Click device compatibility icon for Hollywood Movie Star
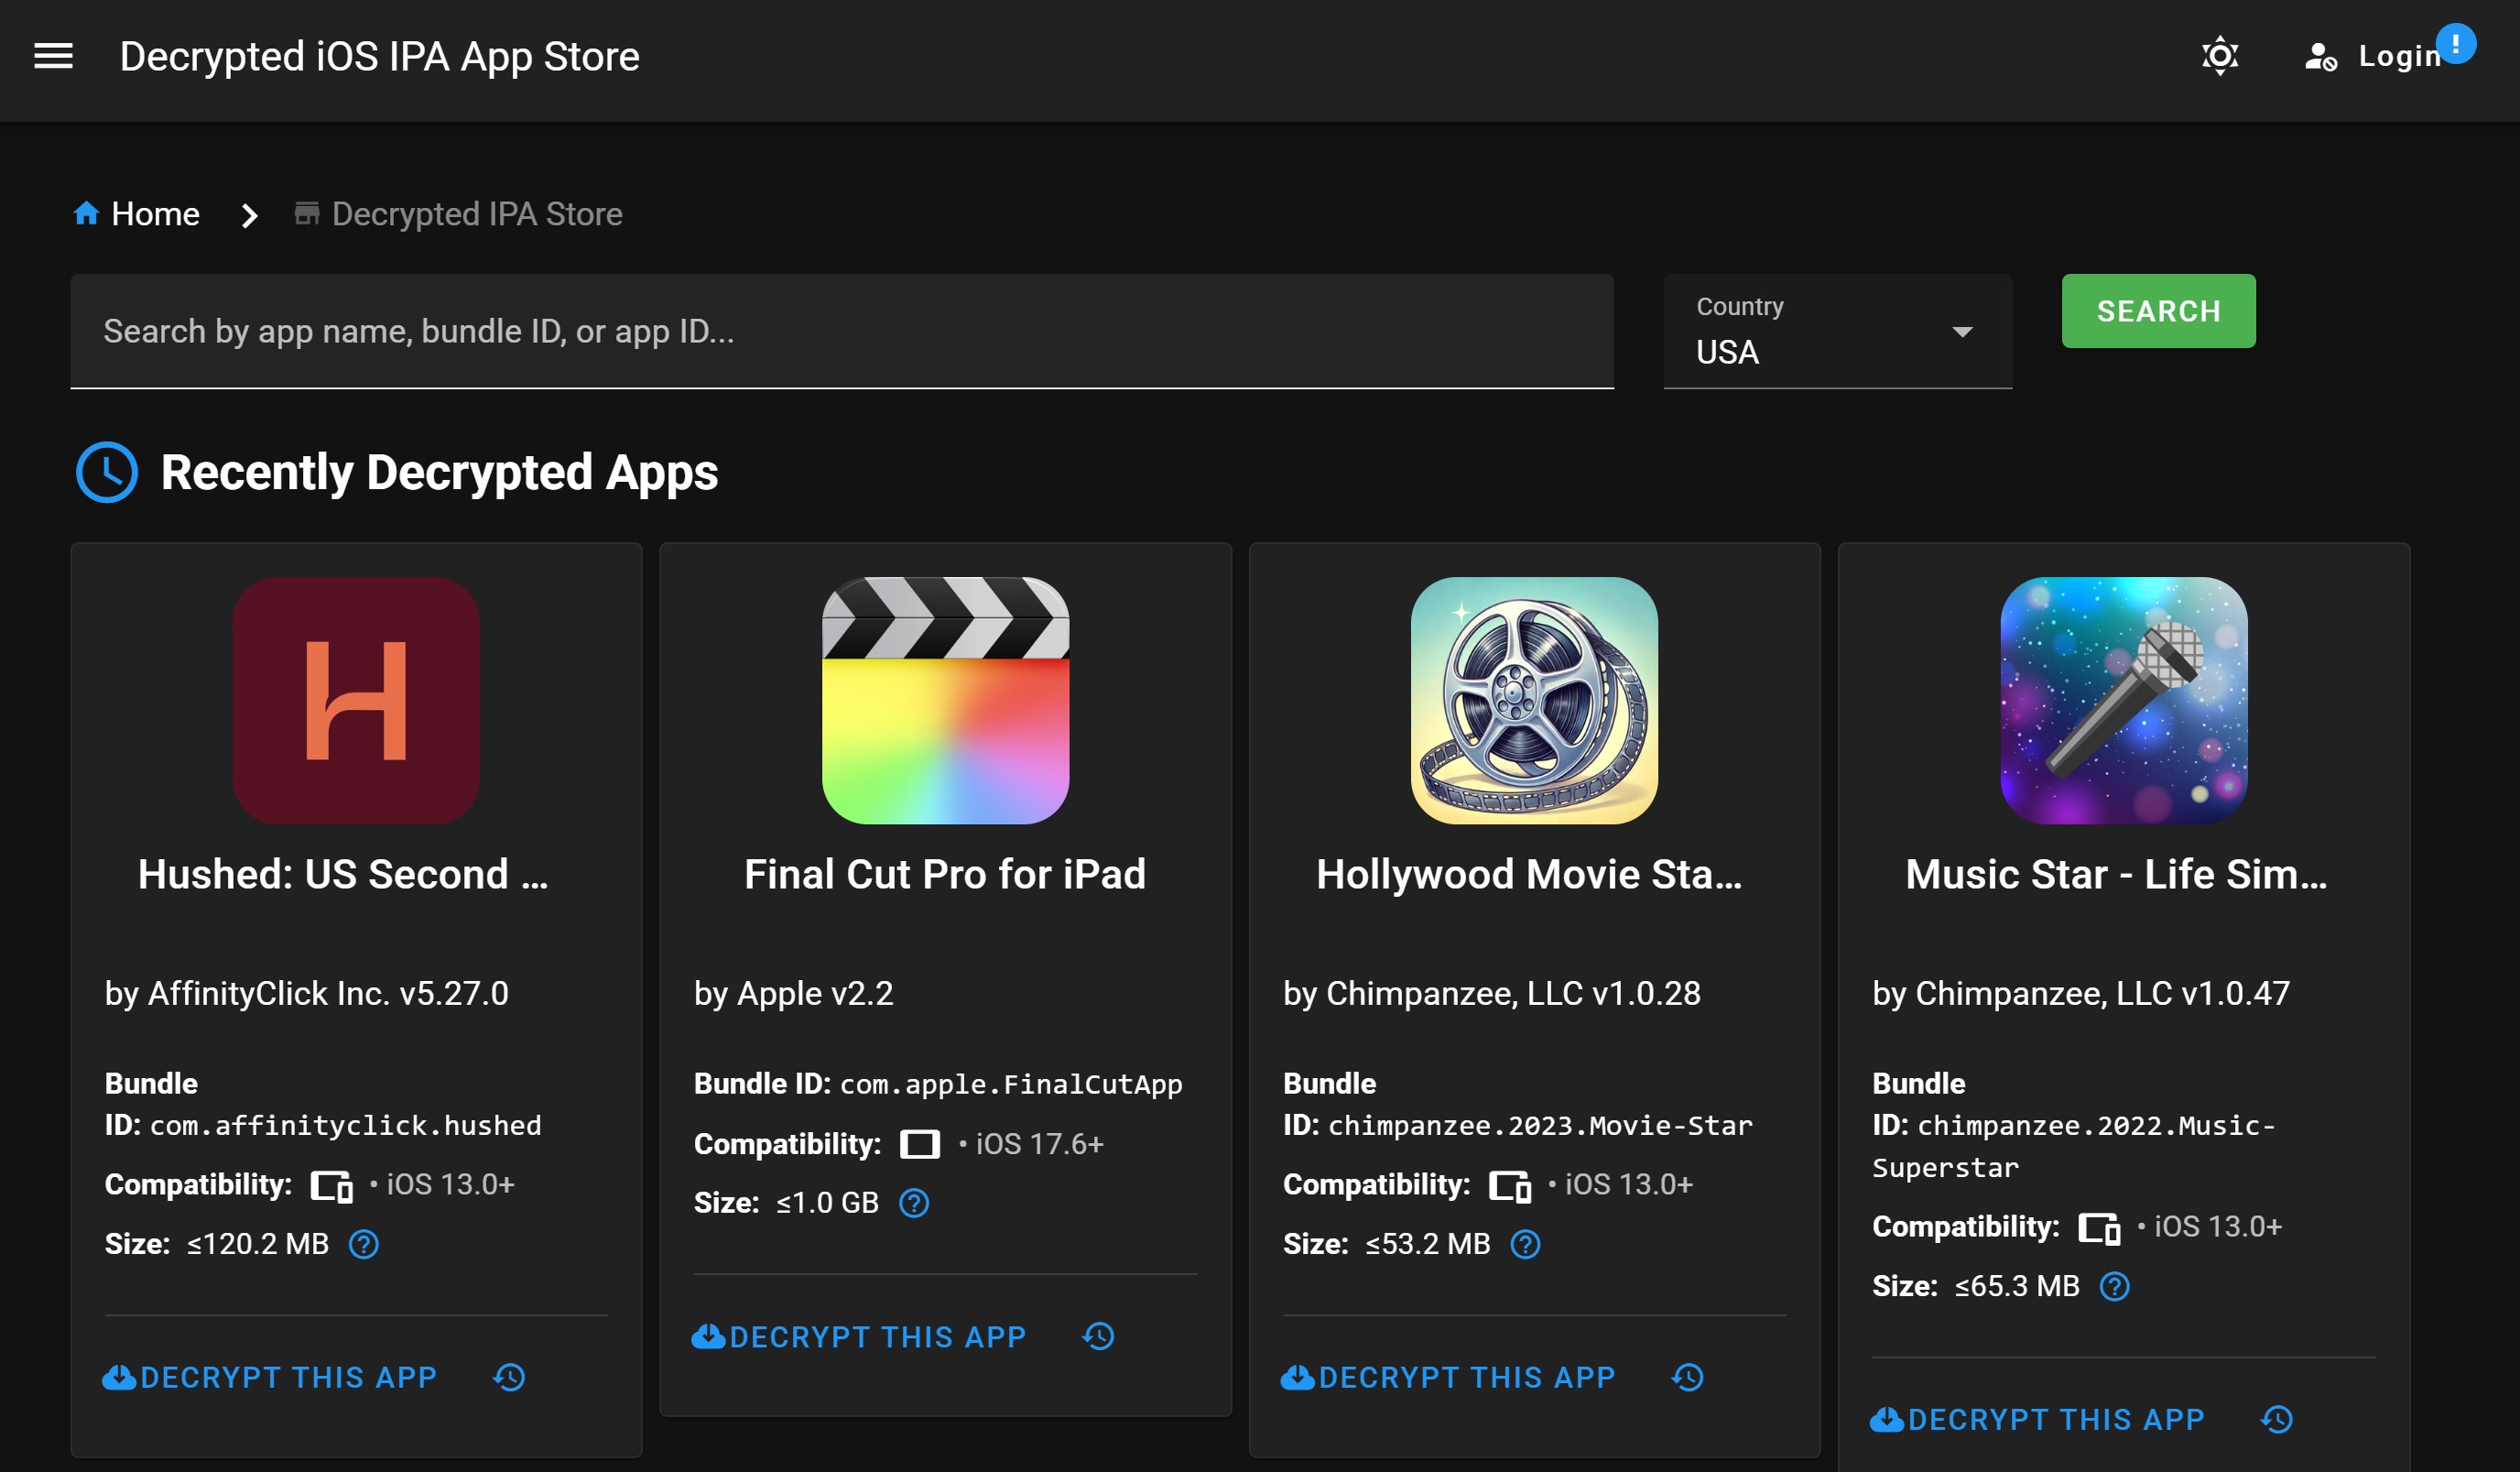Image resolution: width=2520 pixels, height=1472 pixels. (x=1510, y=1186)
